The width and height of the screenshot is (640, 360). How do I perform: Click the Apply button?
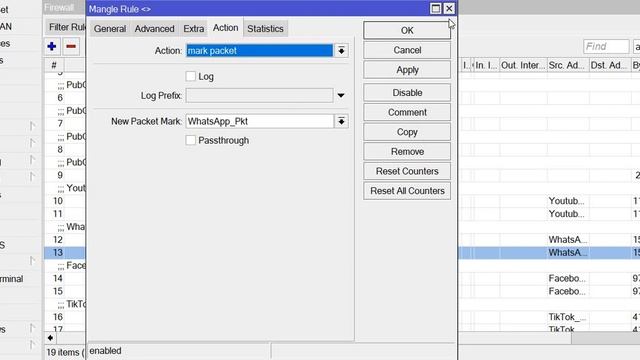point(407,70)
